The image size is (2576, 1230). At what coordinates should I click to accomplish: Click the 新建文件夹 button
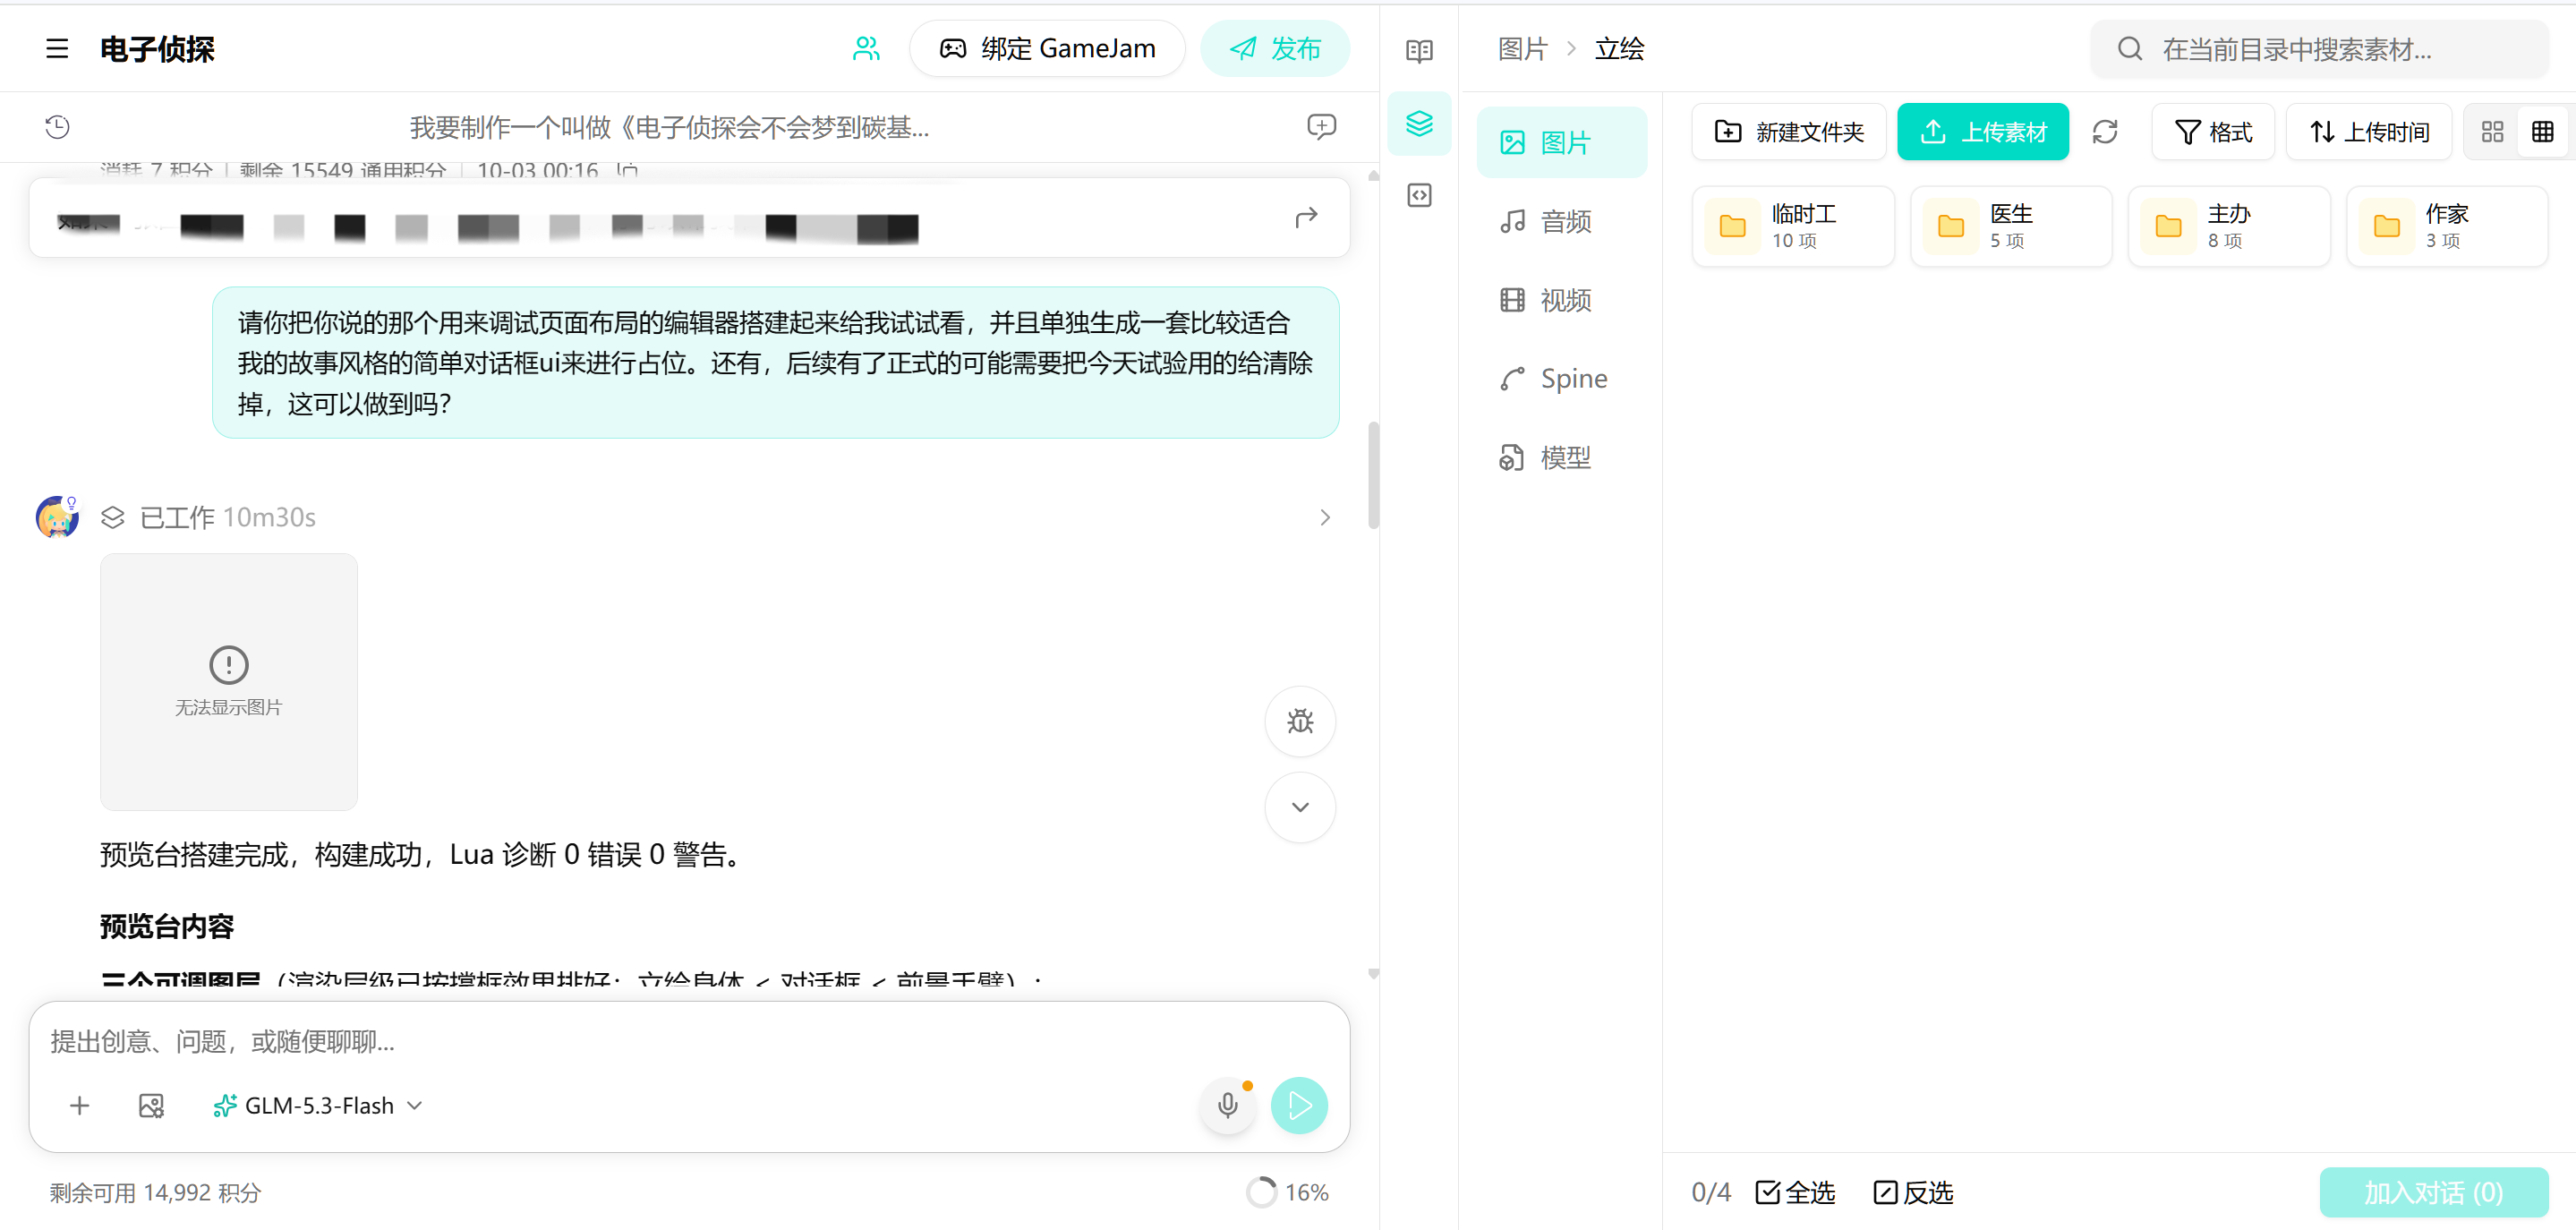coord(1788,131)
